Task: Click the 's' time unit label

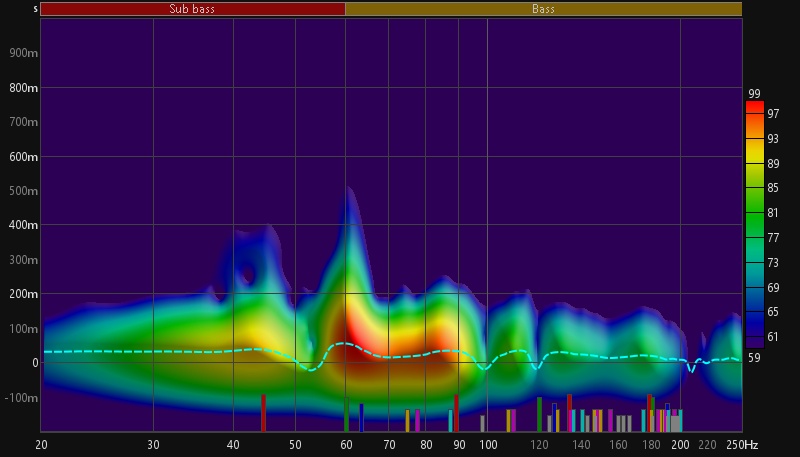Action: pos(36,9)
